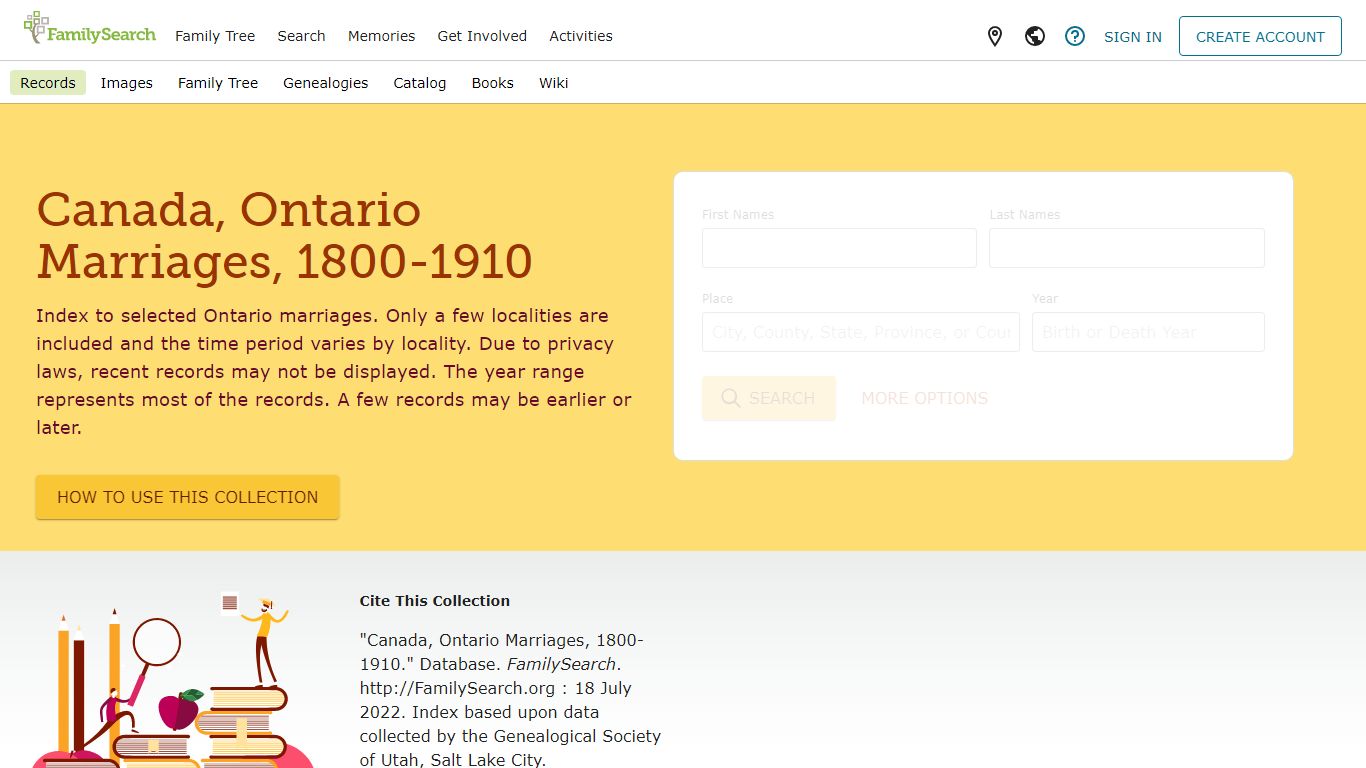Focus the Year input field

(x=1148, y=332)
